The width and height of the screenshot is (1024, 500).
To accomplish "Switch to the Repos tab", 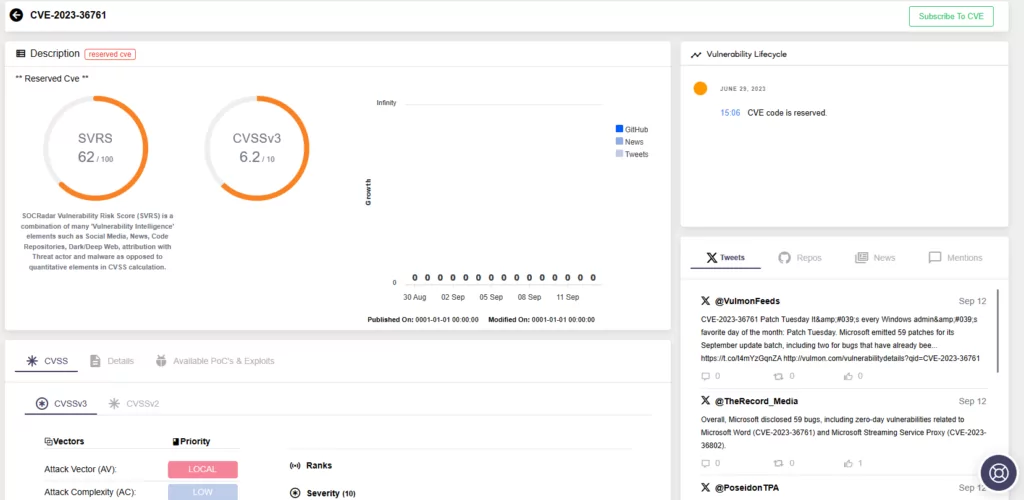I will coord(800,258).
